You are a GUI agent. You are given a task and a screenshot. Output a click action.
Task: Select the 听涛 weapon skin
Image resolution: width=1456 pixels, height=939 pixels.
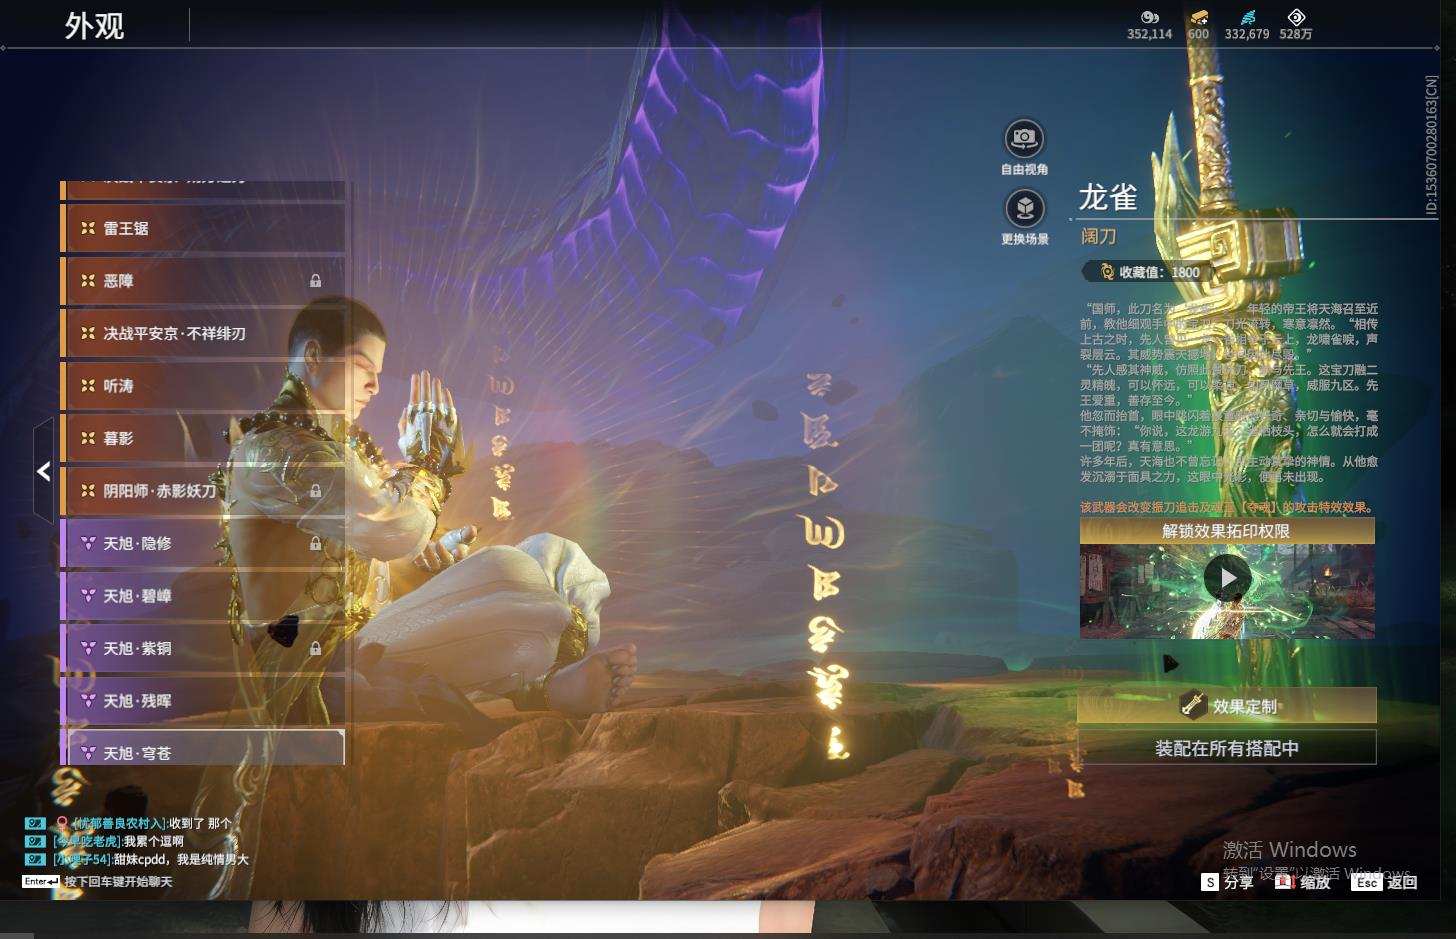(x=203, y=386)
